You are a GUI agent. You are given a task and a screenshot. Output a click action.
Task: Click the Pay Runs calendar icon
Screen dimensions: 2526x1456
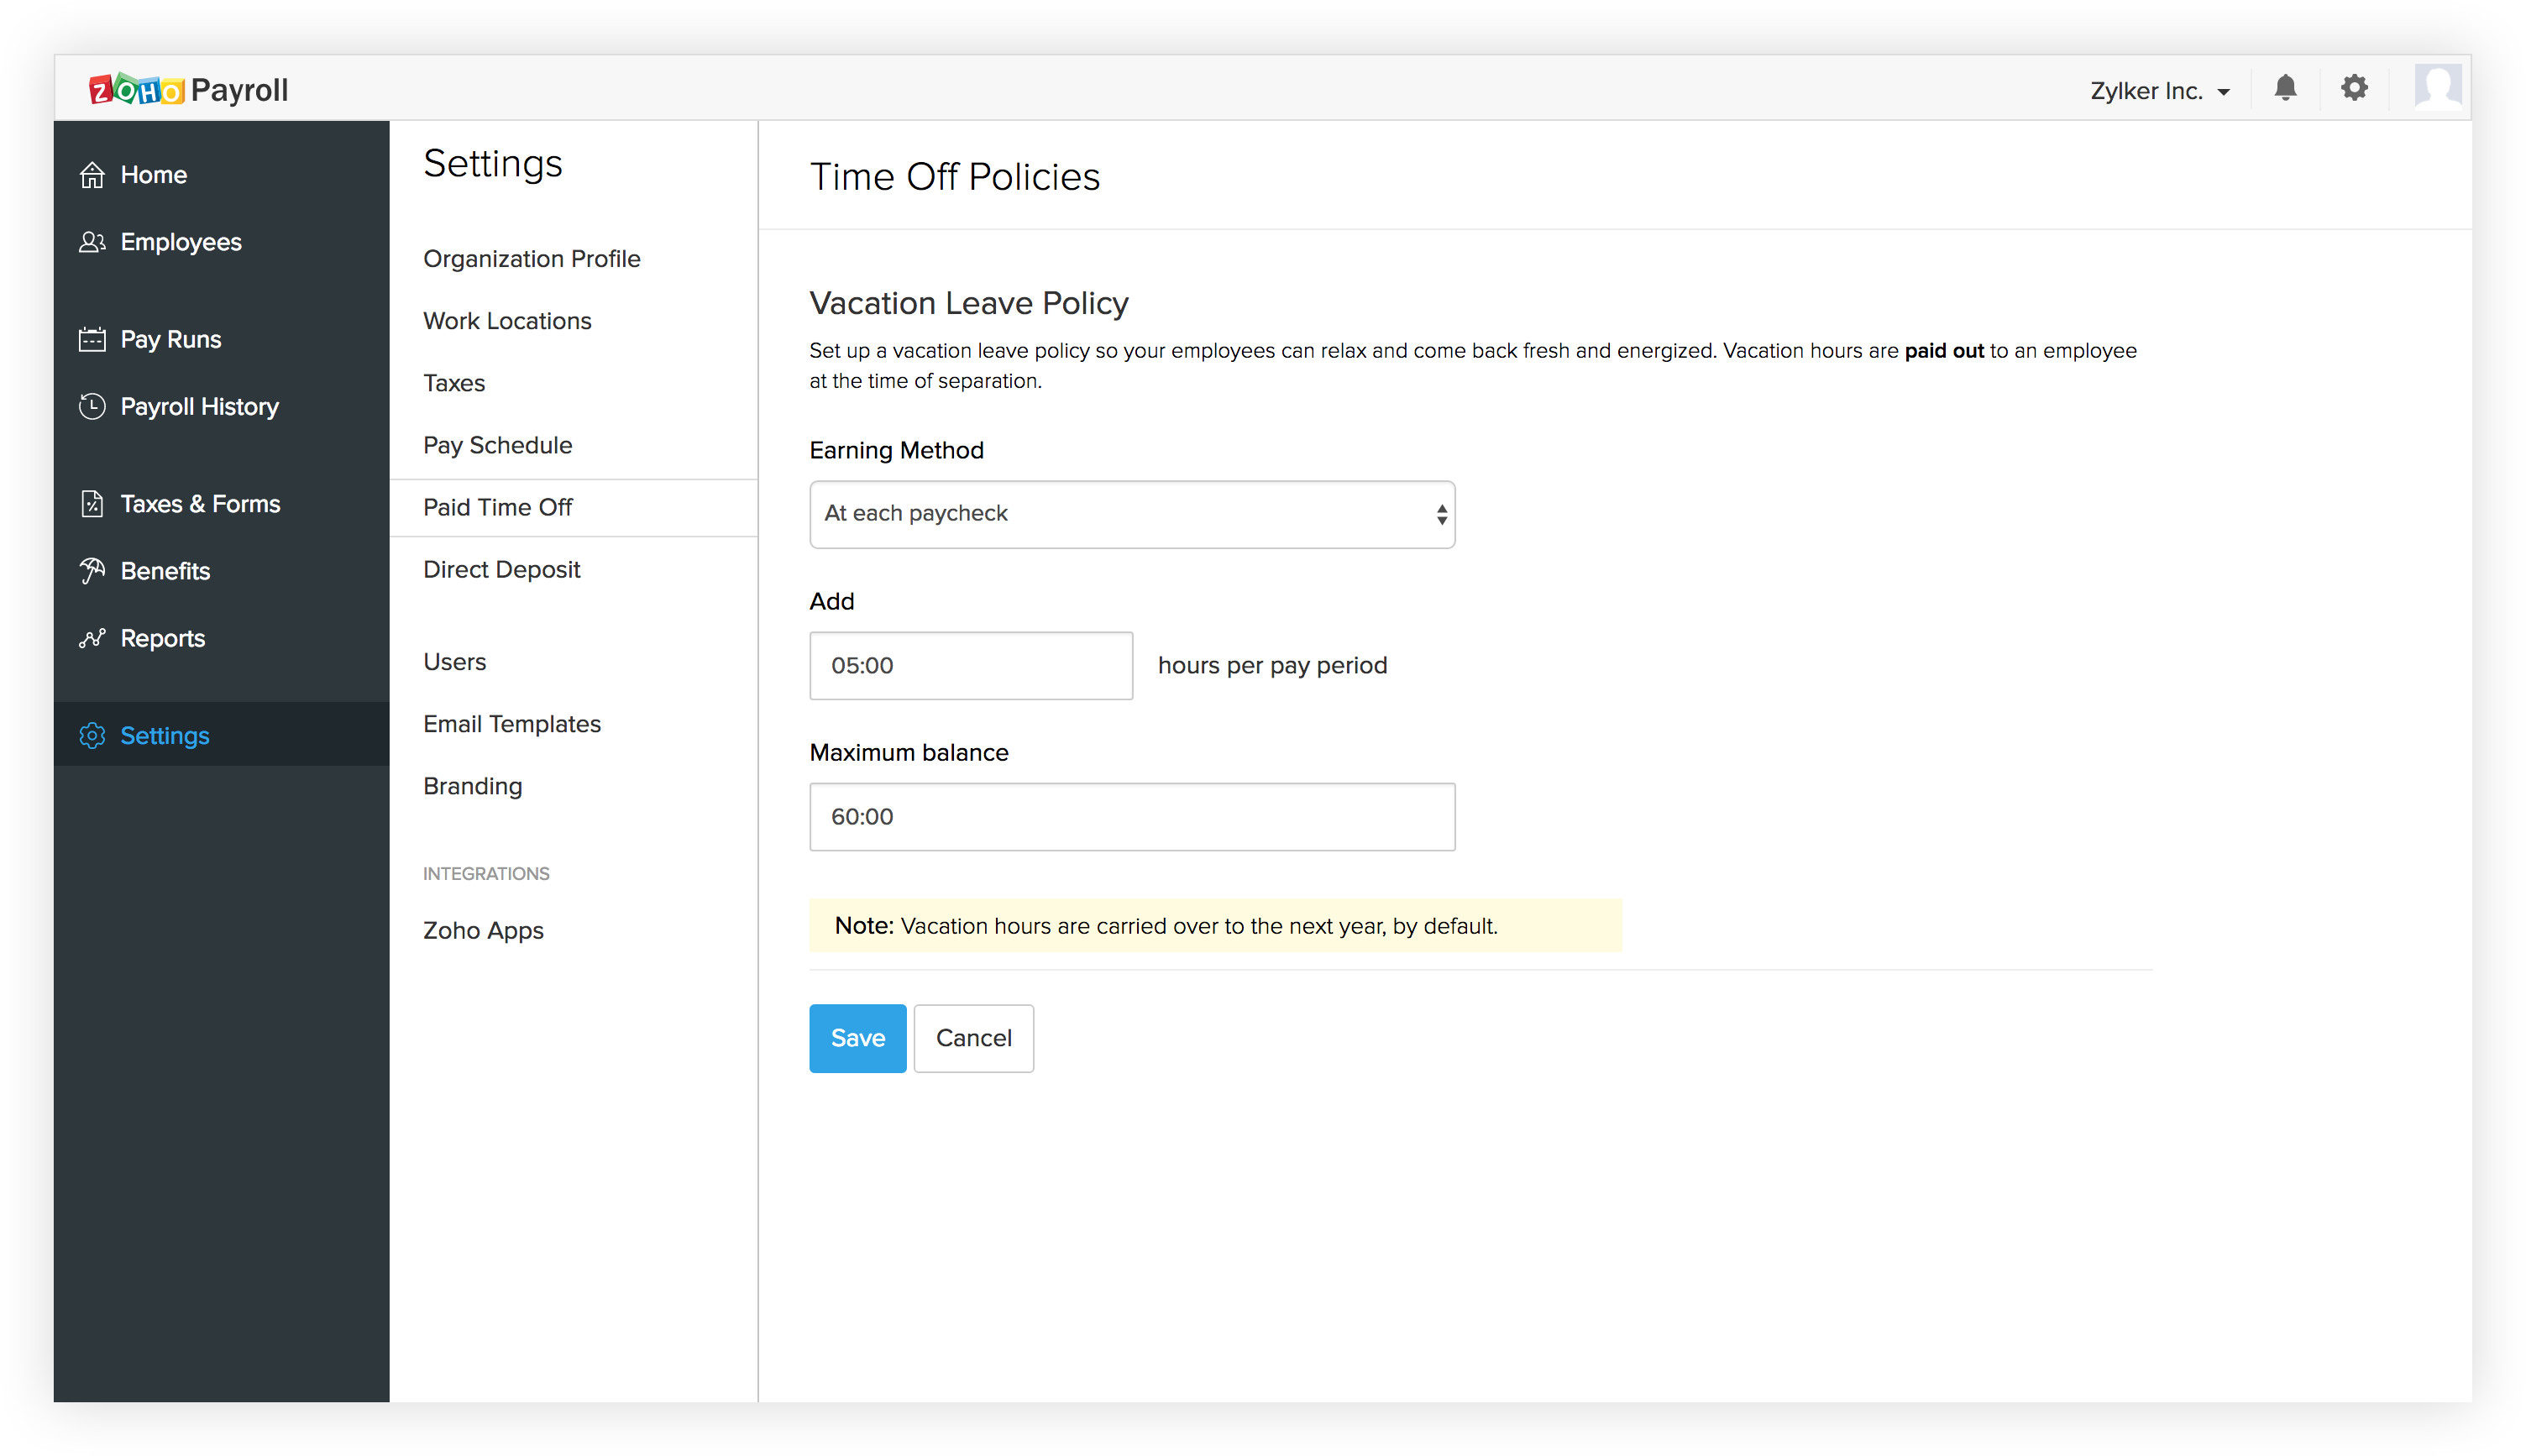point(92,340)
